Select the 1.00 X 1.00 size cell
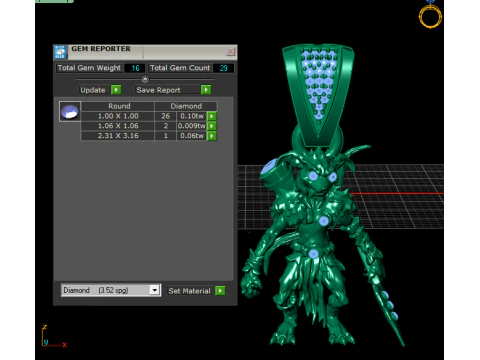 tap(118, 116)
